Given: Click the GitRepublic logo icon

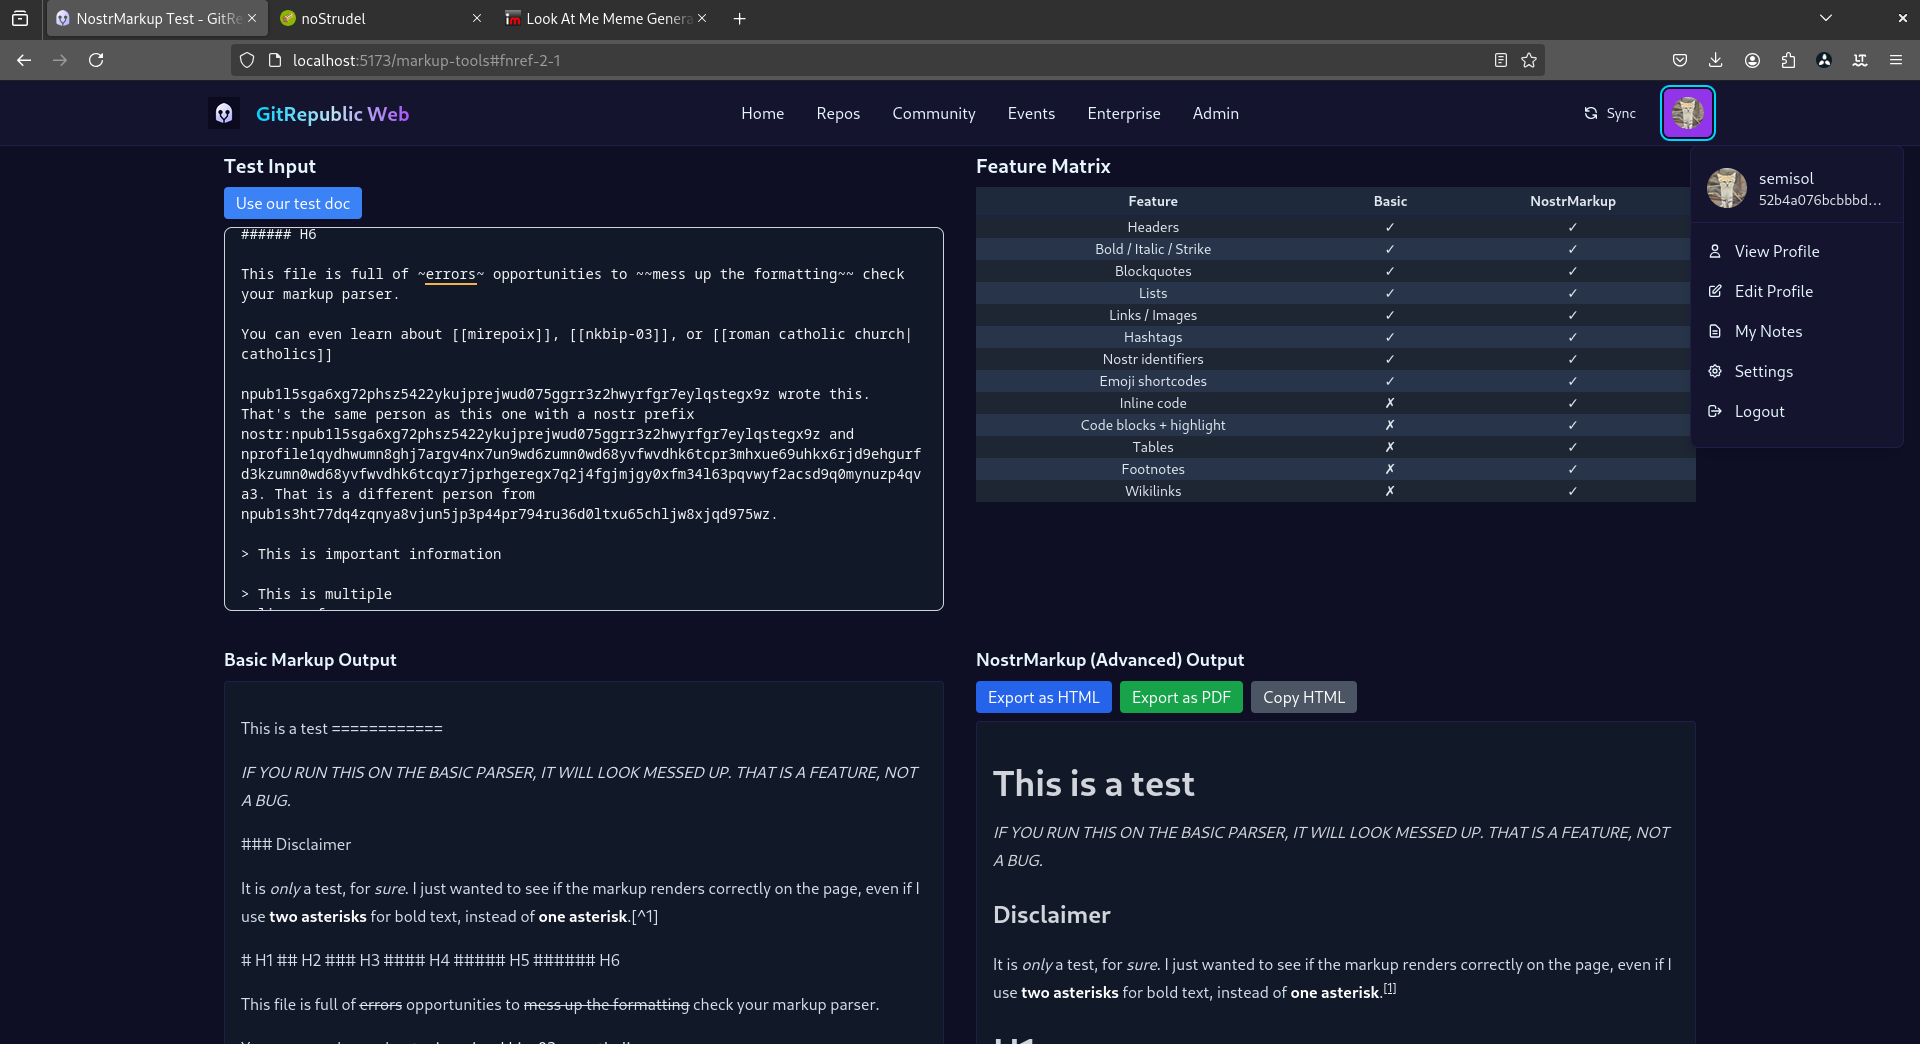Looking at the screenshot, I should [x=224, y=113].
